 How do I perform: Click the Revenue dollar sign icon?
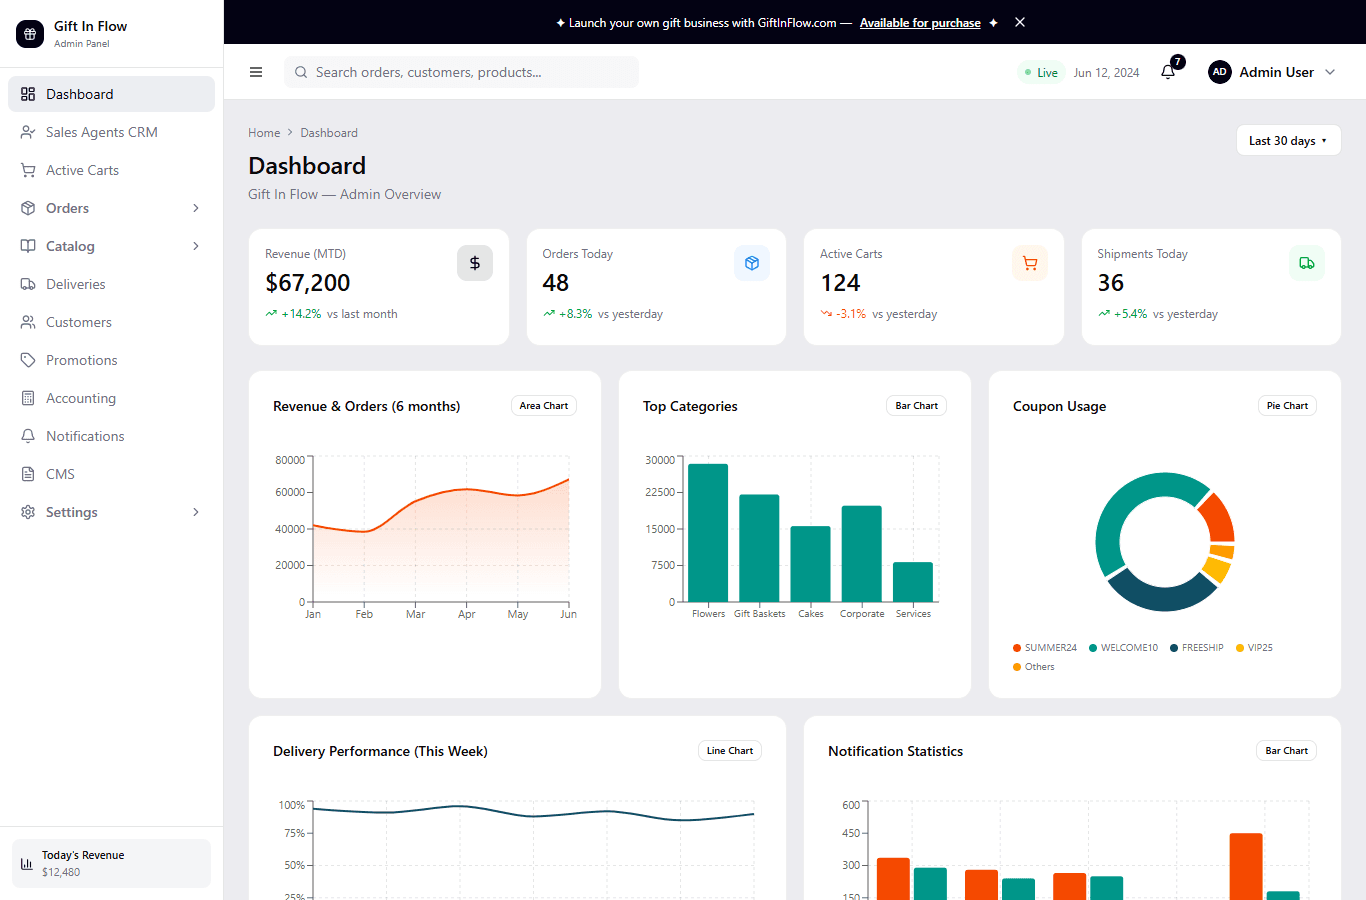point(475,263)
